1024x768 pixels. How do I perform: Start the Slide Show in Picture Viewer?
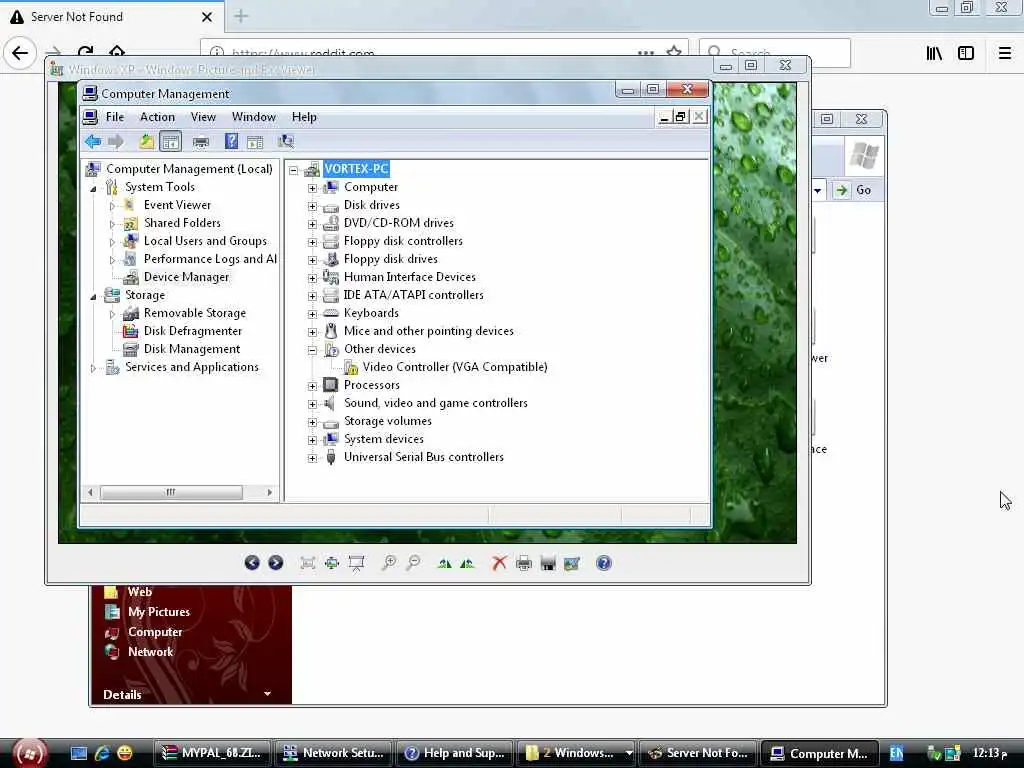(x=357, y=564)
